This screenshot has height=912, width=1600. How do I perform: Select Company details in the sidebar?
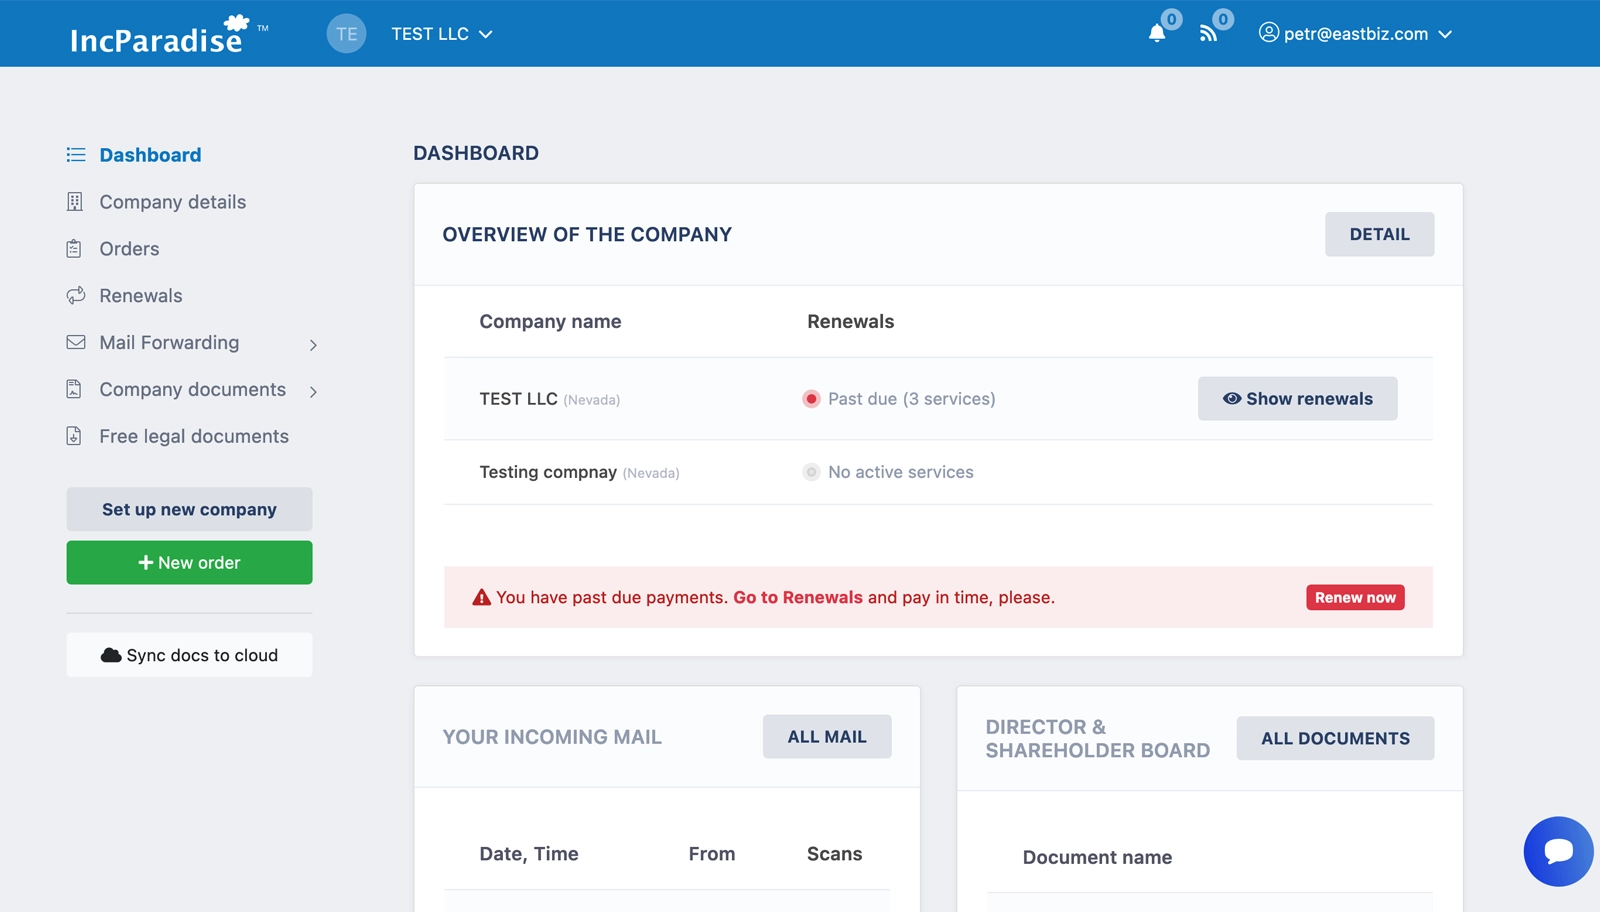(x=172, y=201)
